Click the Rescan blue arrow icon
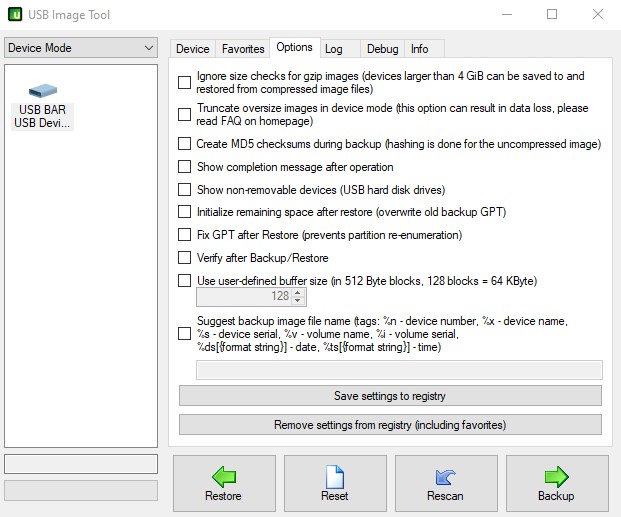Screen dimensions: 621x517 pyautogui.click(x=445, y=476)
